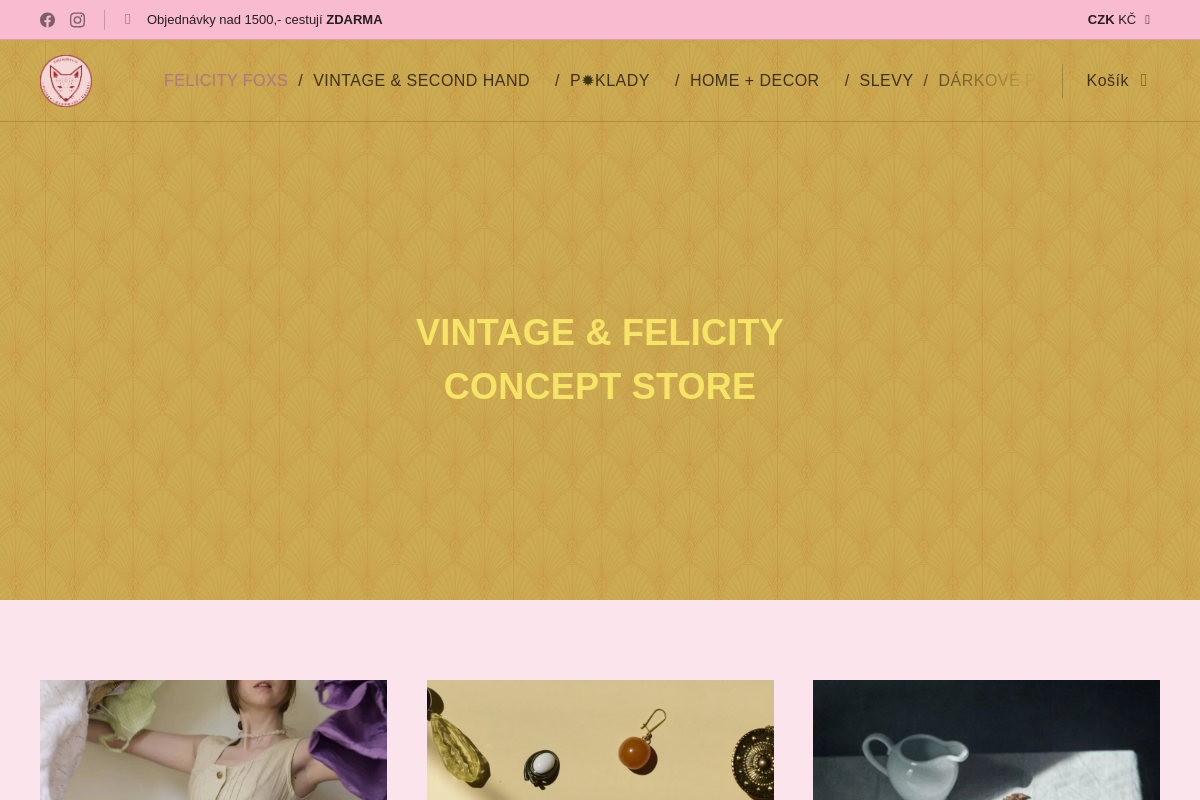Open the Facebook page icon
The width and height of the screenshot is (1200, 800).
click(x=47, y=20)
